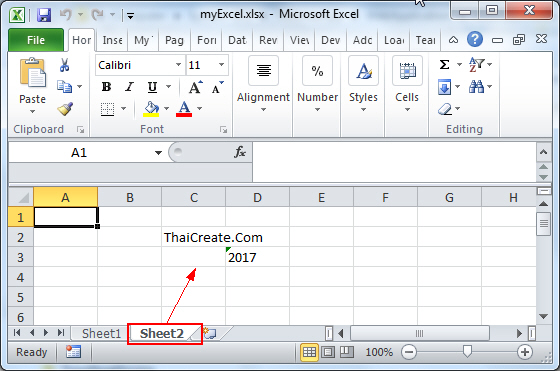The image size is (560, 371).
Task: Click the Excel application icon in title bar
Action: [x=17, y=15]
